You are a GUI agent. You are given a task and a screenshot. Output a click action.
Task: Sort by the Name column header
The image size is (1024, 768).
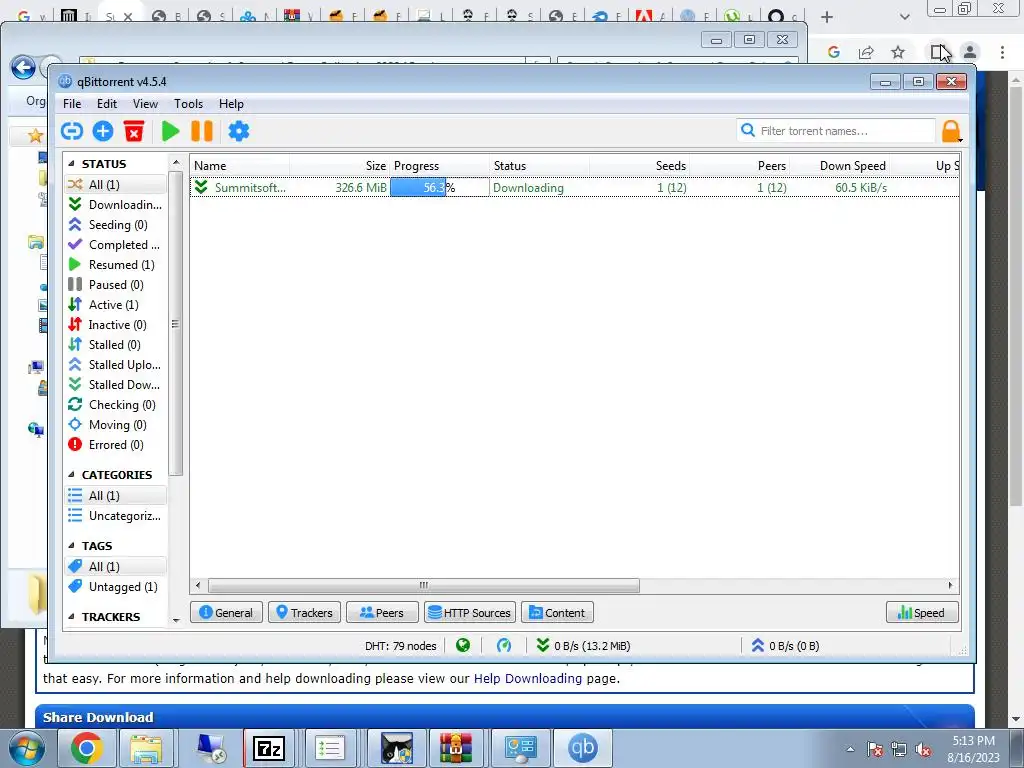pos(239,166)
